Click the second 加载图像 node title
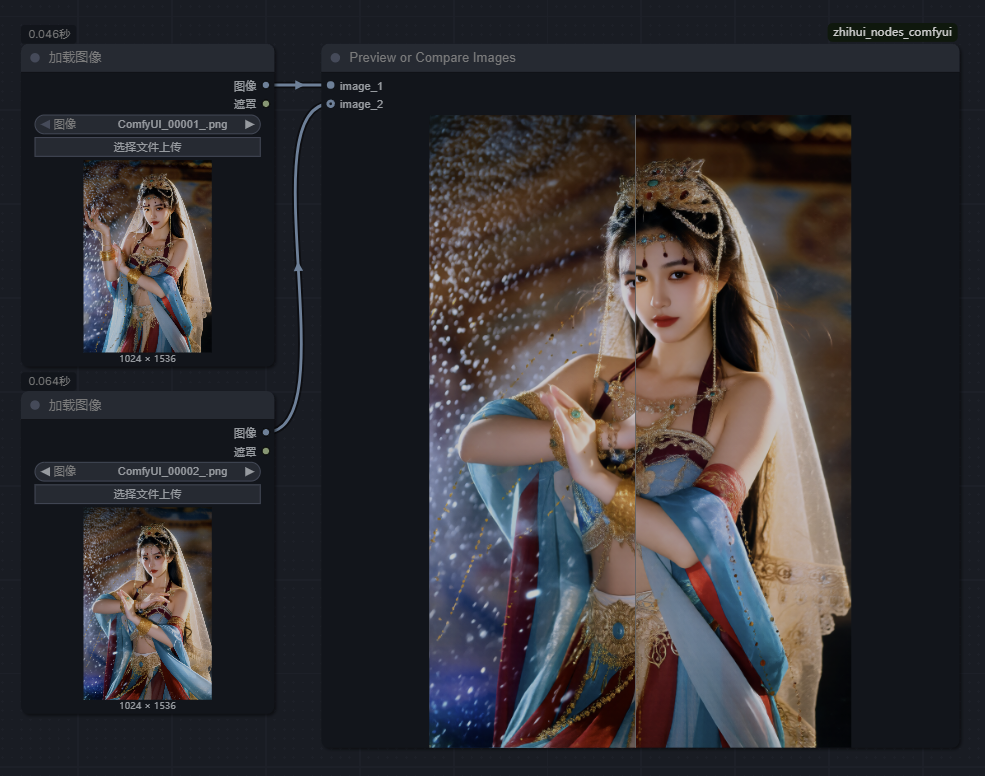985x776 pixels. pyautogui.click(x=75, y=405)
